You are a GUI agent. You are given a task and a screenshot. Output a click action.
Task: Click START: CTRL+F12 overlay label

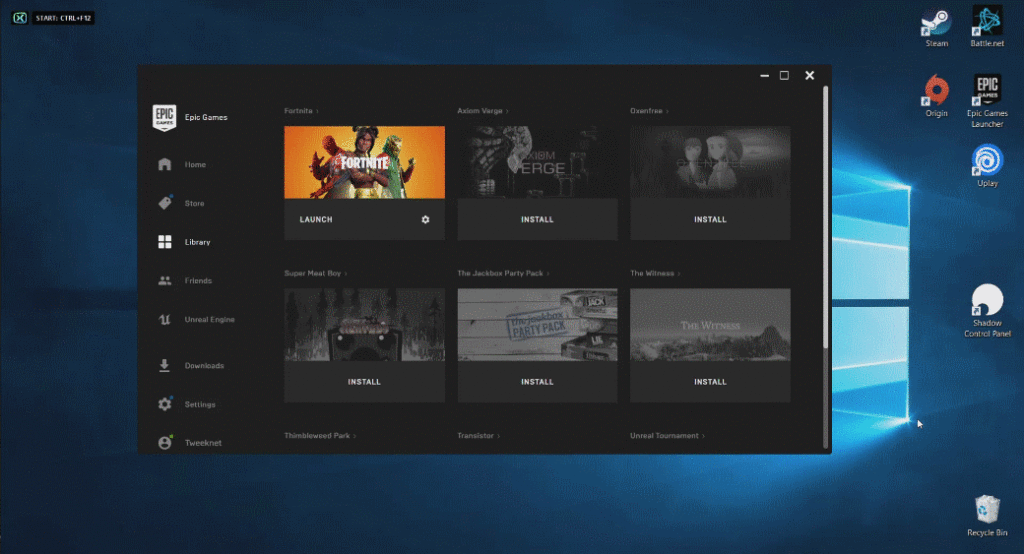[x=63, y=18]
